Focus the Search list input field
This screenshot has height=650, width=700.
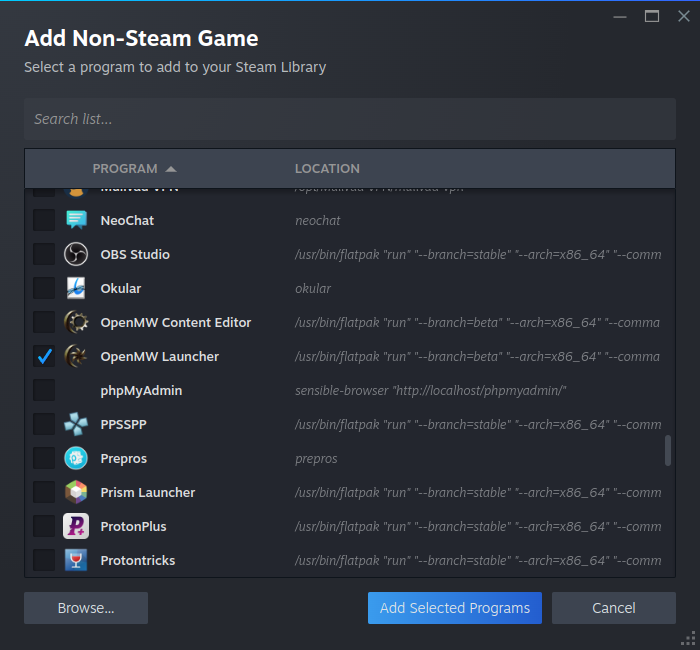[x=350, y=119]
